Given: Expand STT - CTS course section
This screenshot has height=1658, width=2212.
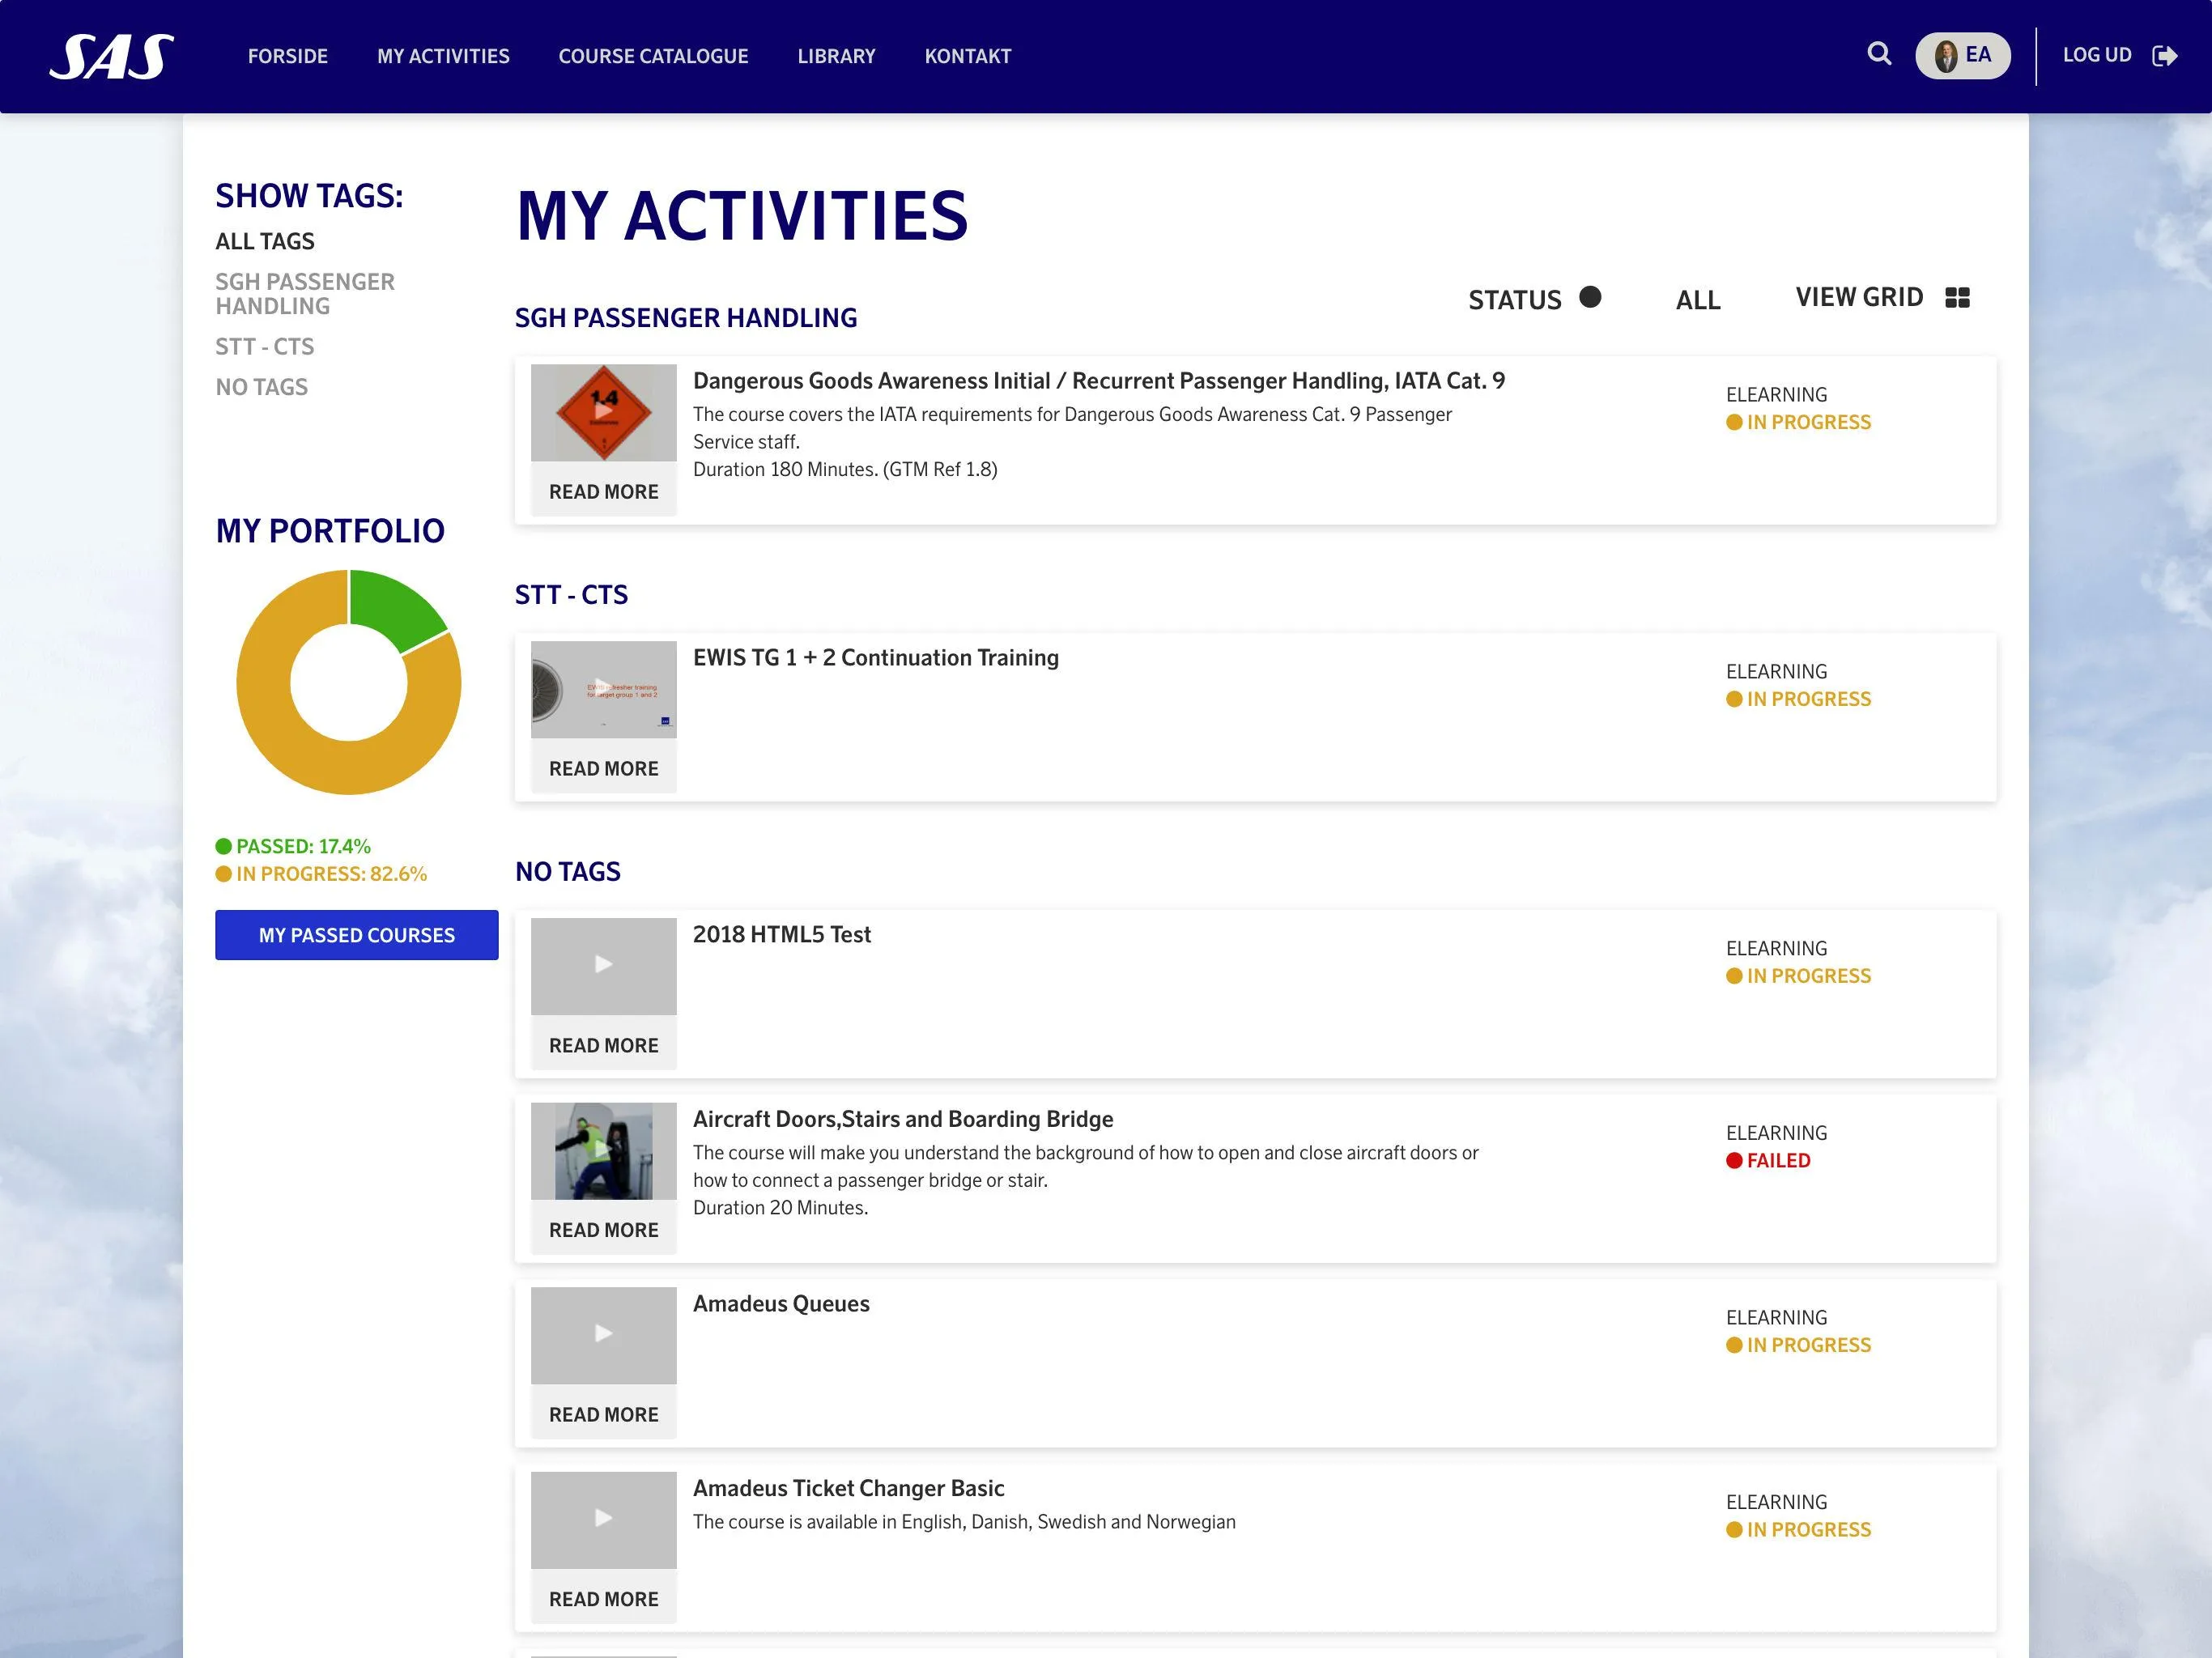Looking at the screenshot, I should 572,594.
